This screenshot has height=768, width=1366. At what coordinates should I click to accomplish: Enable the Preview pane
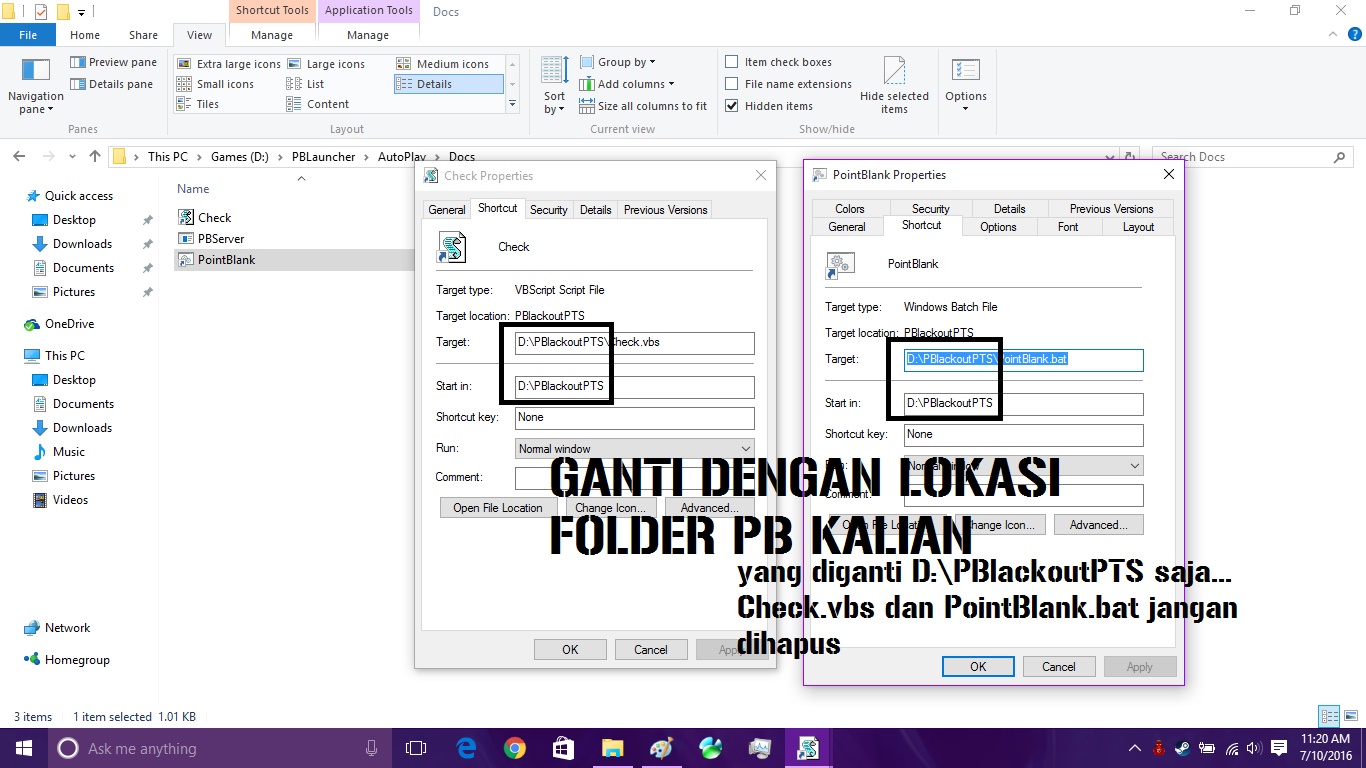tap(113, 62)
